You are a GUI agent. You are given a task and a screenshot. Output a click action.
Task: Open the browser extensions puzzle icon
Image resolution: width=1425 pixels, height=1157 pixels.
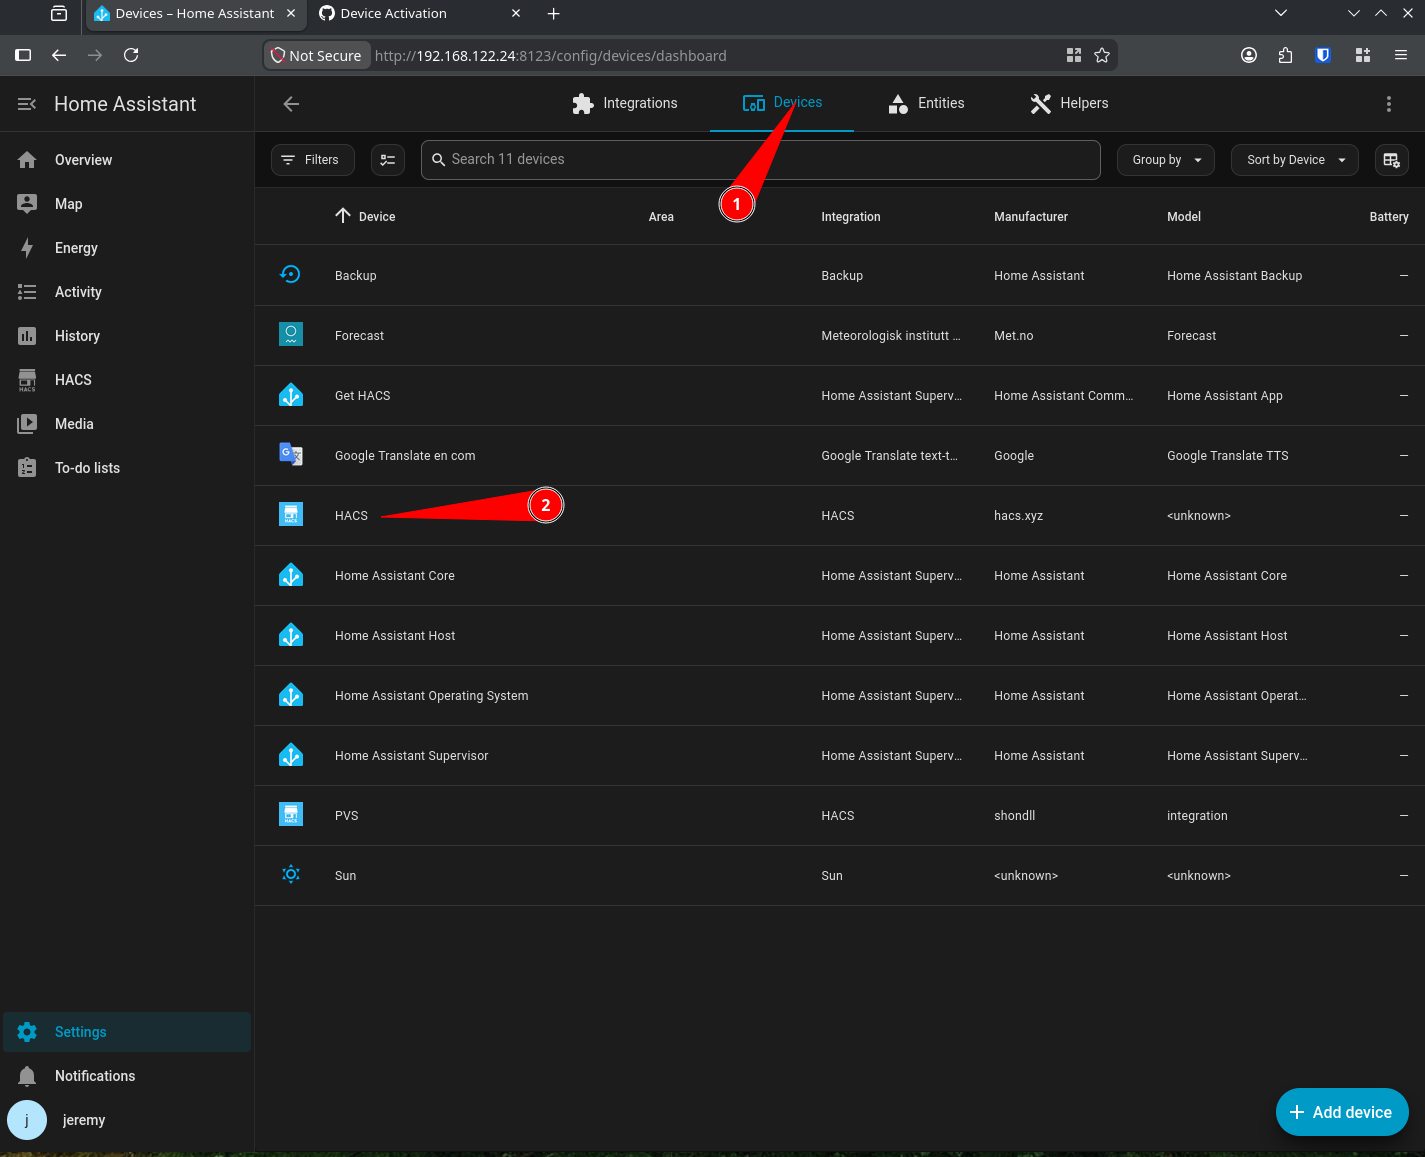tap(1286, 55)
